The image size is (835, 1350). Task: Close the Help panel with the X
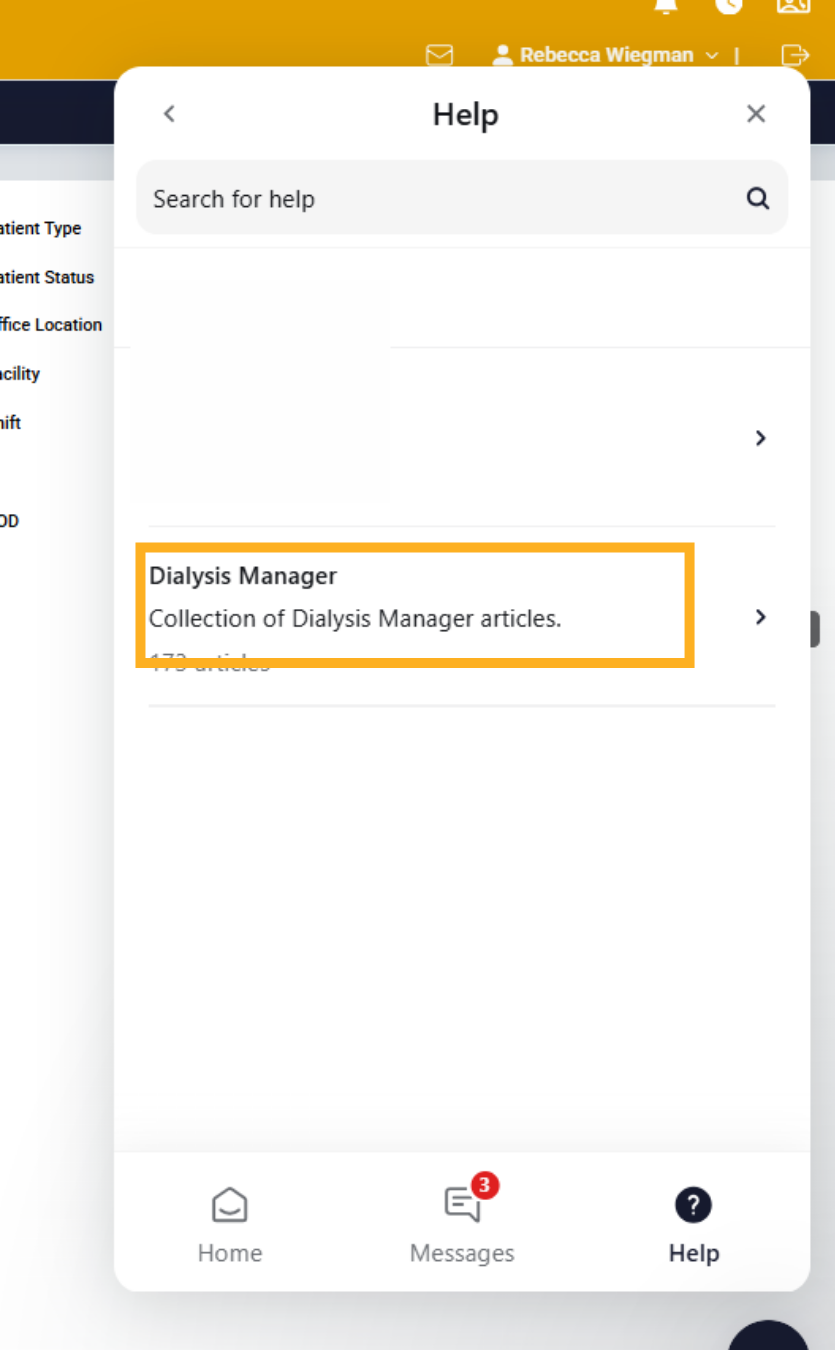756,114
